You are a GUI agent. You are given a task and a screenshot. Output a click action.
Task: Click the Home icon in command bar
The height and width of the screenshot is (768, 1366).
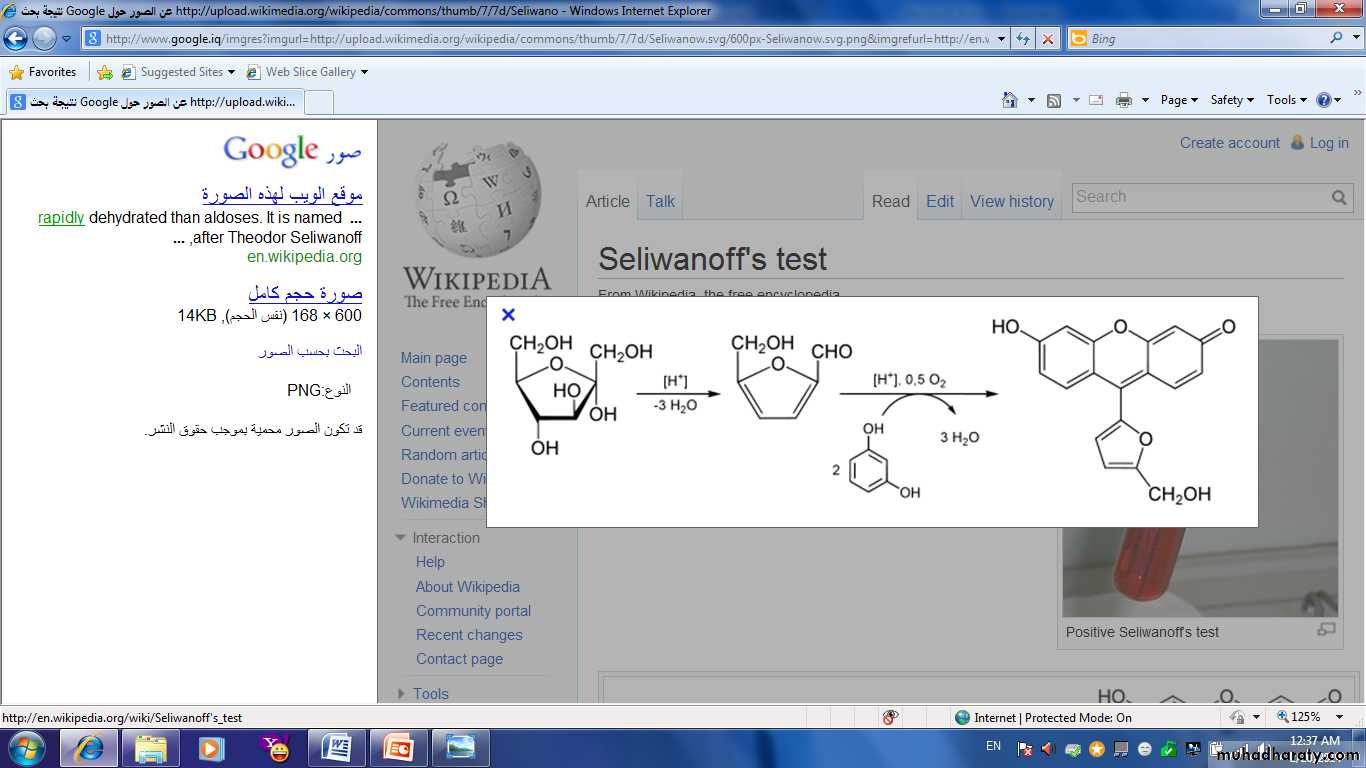1010,100
